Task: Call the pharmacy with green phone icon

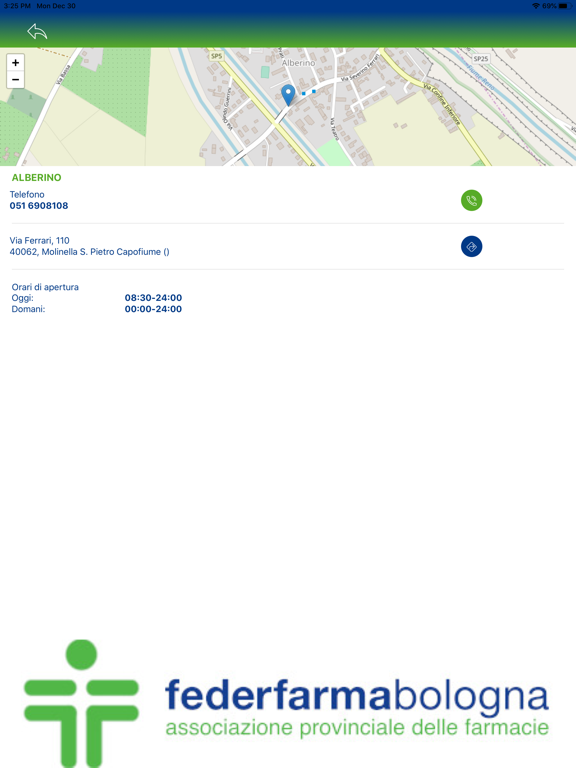Action: tap(471, 200)
